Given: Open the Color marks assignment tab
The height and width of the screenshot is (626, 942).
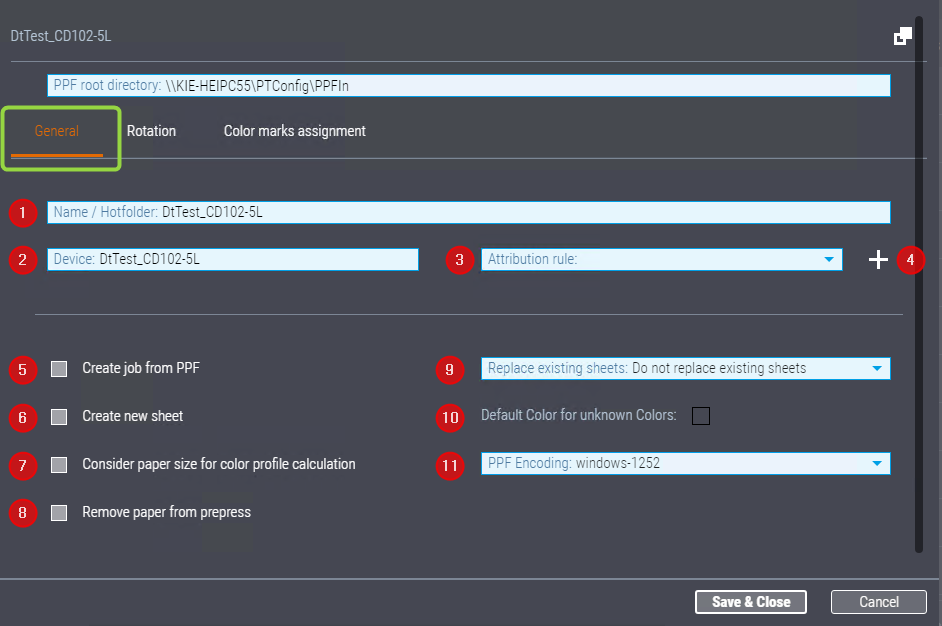Looking at the screenshot, I should 294,130.
